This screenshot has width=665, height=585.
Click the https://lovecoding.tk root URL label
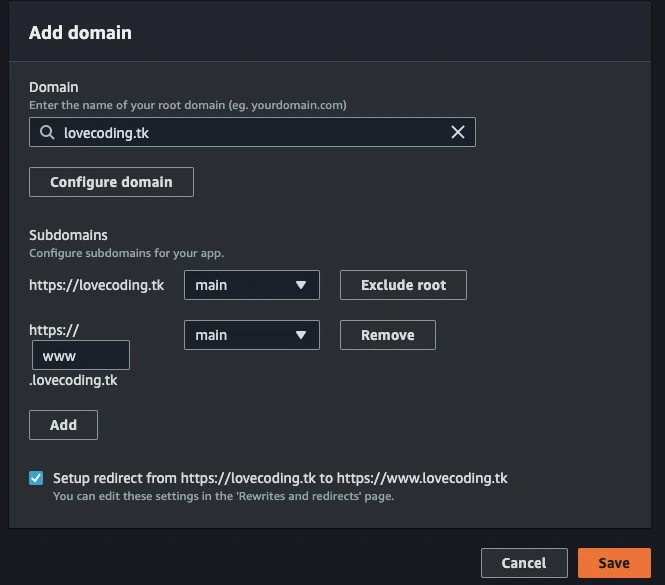click(96, 285)
